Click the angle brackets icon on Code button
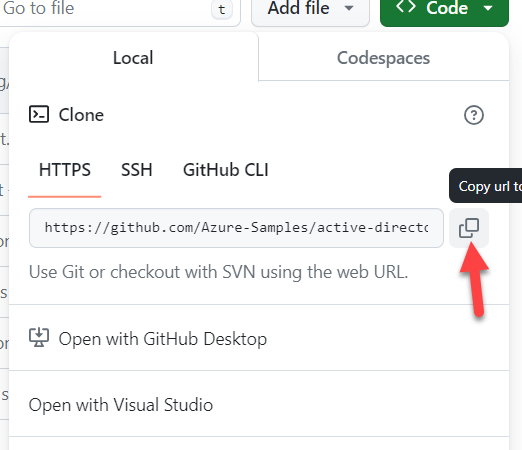This screenshot has height=450, width=522. coord(406,7)
